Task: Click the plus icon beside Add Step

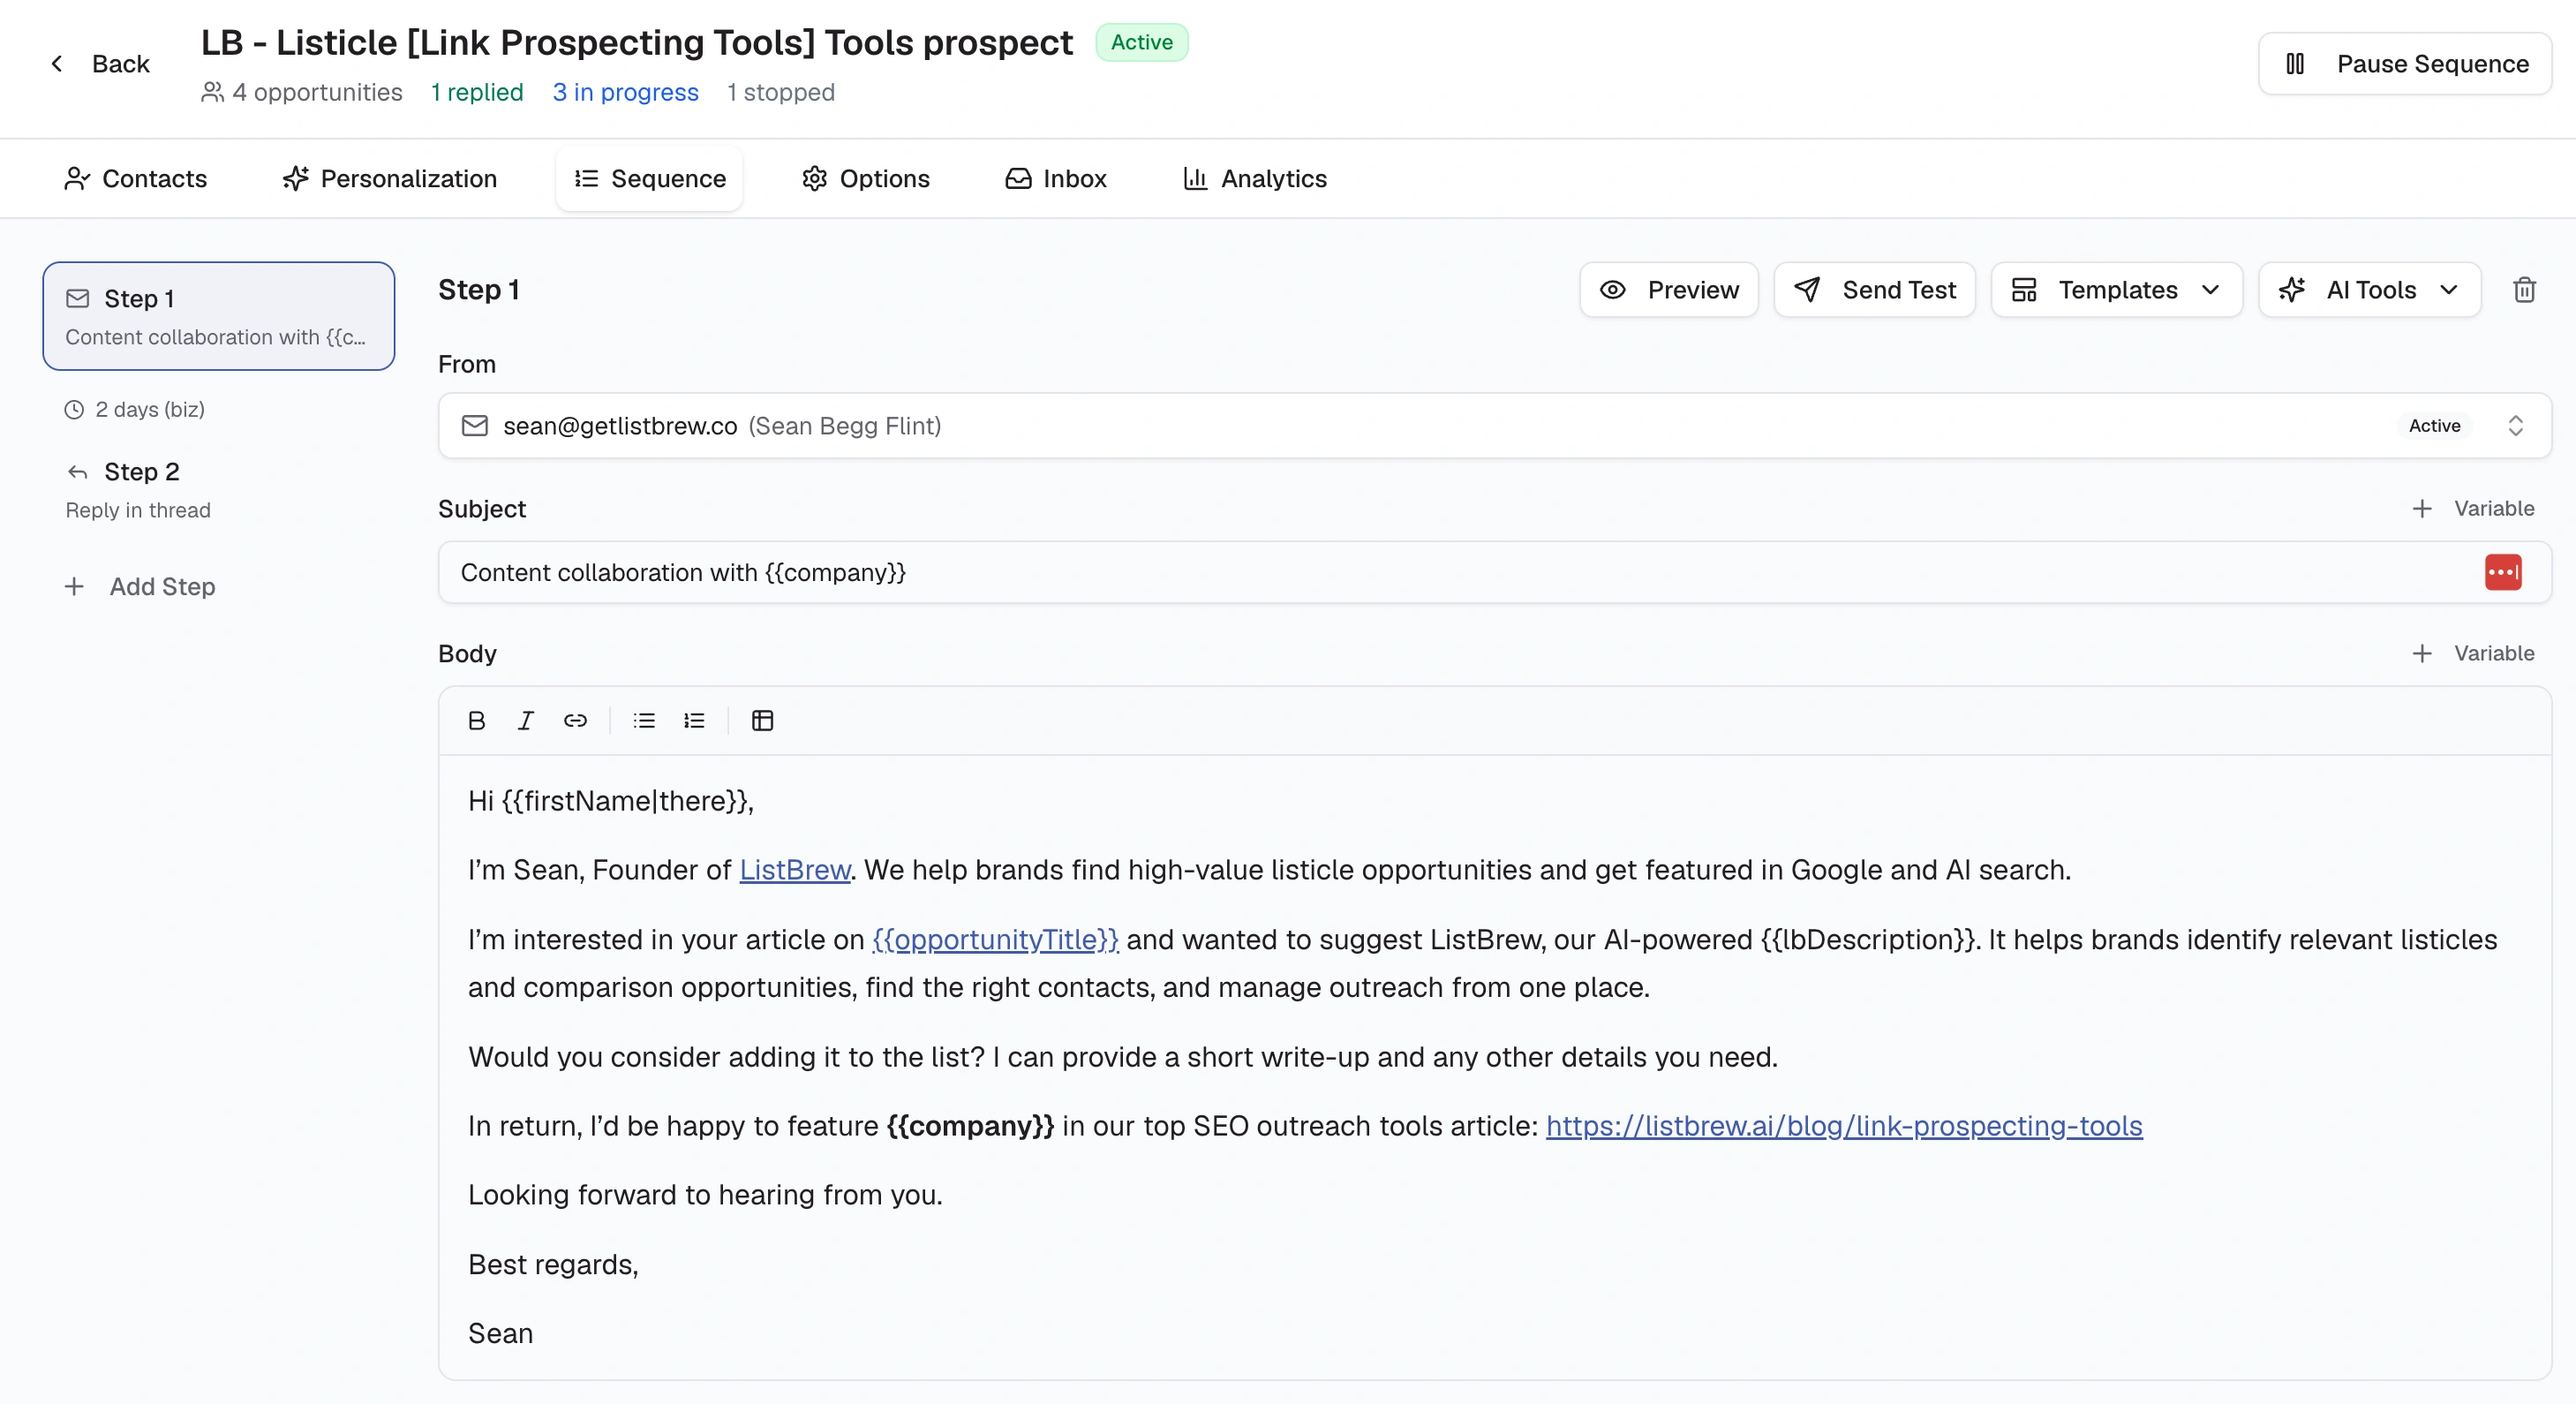Action: pyautogui.click(x=74, y=587)
